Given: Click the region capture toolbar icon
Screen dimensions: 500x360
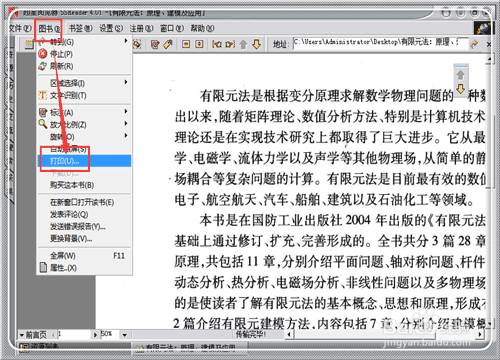Looking at the screenshot, I should coord(137,44).
